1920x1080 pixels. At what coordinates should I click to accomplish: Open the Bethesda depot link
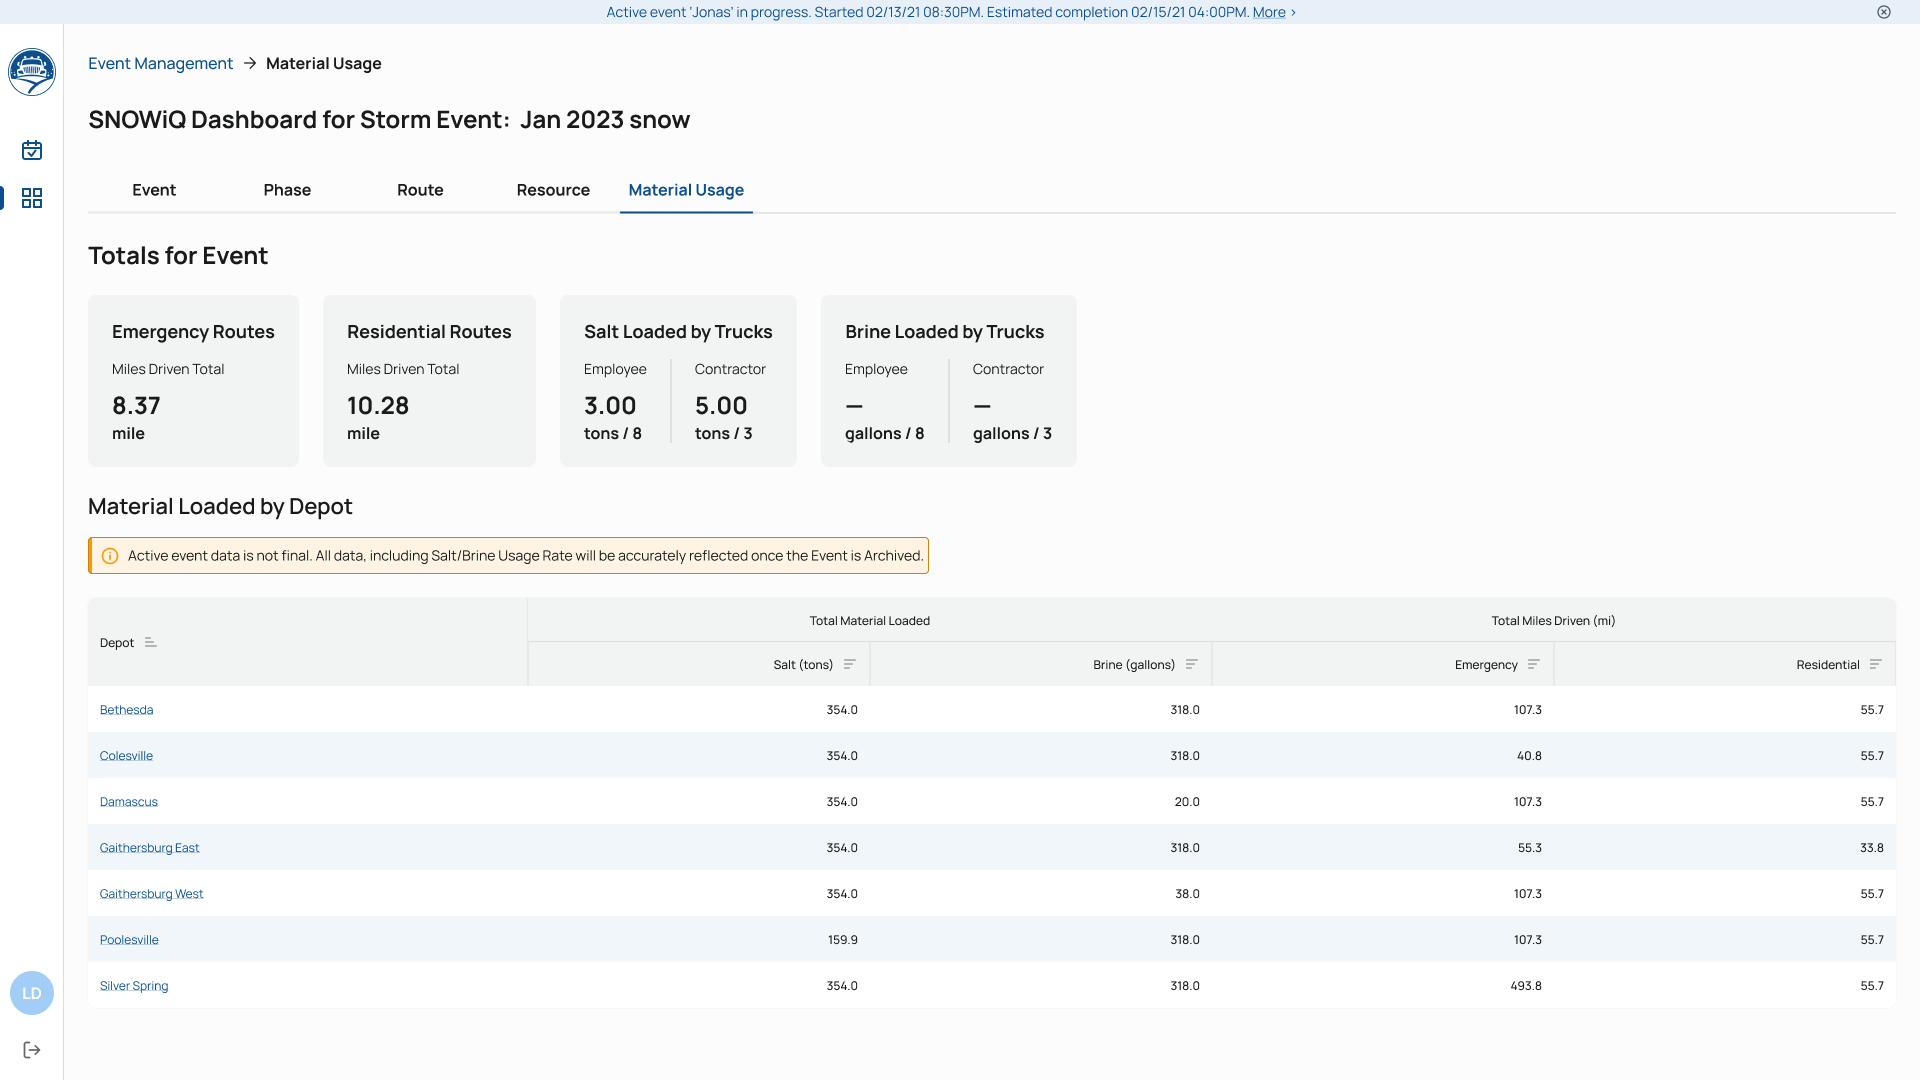point(127,710)
